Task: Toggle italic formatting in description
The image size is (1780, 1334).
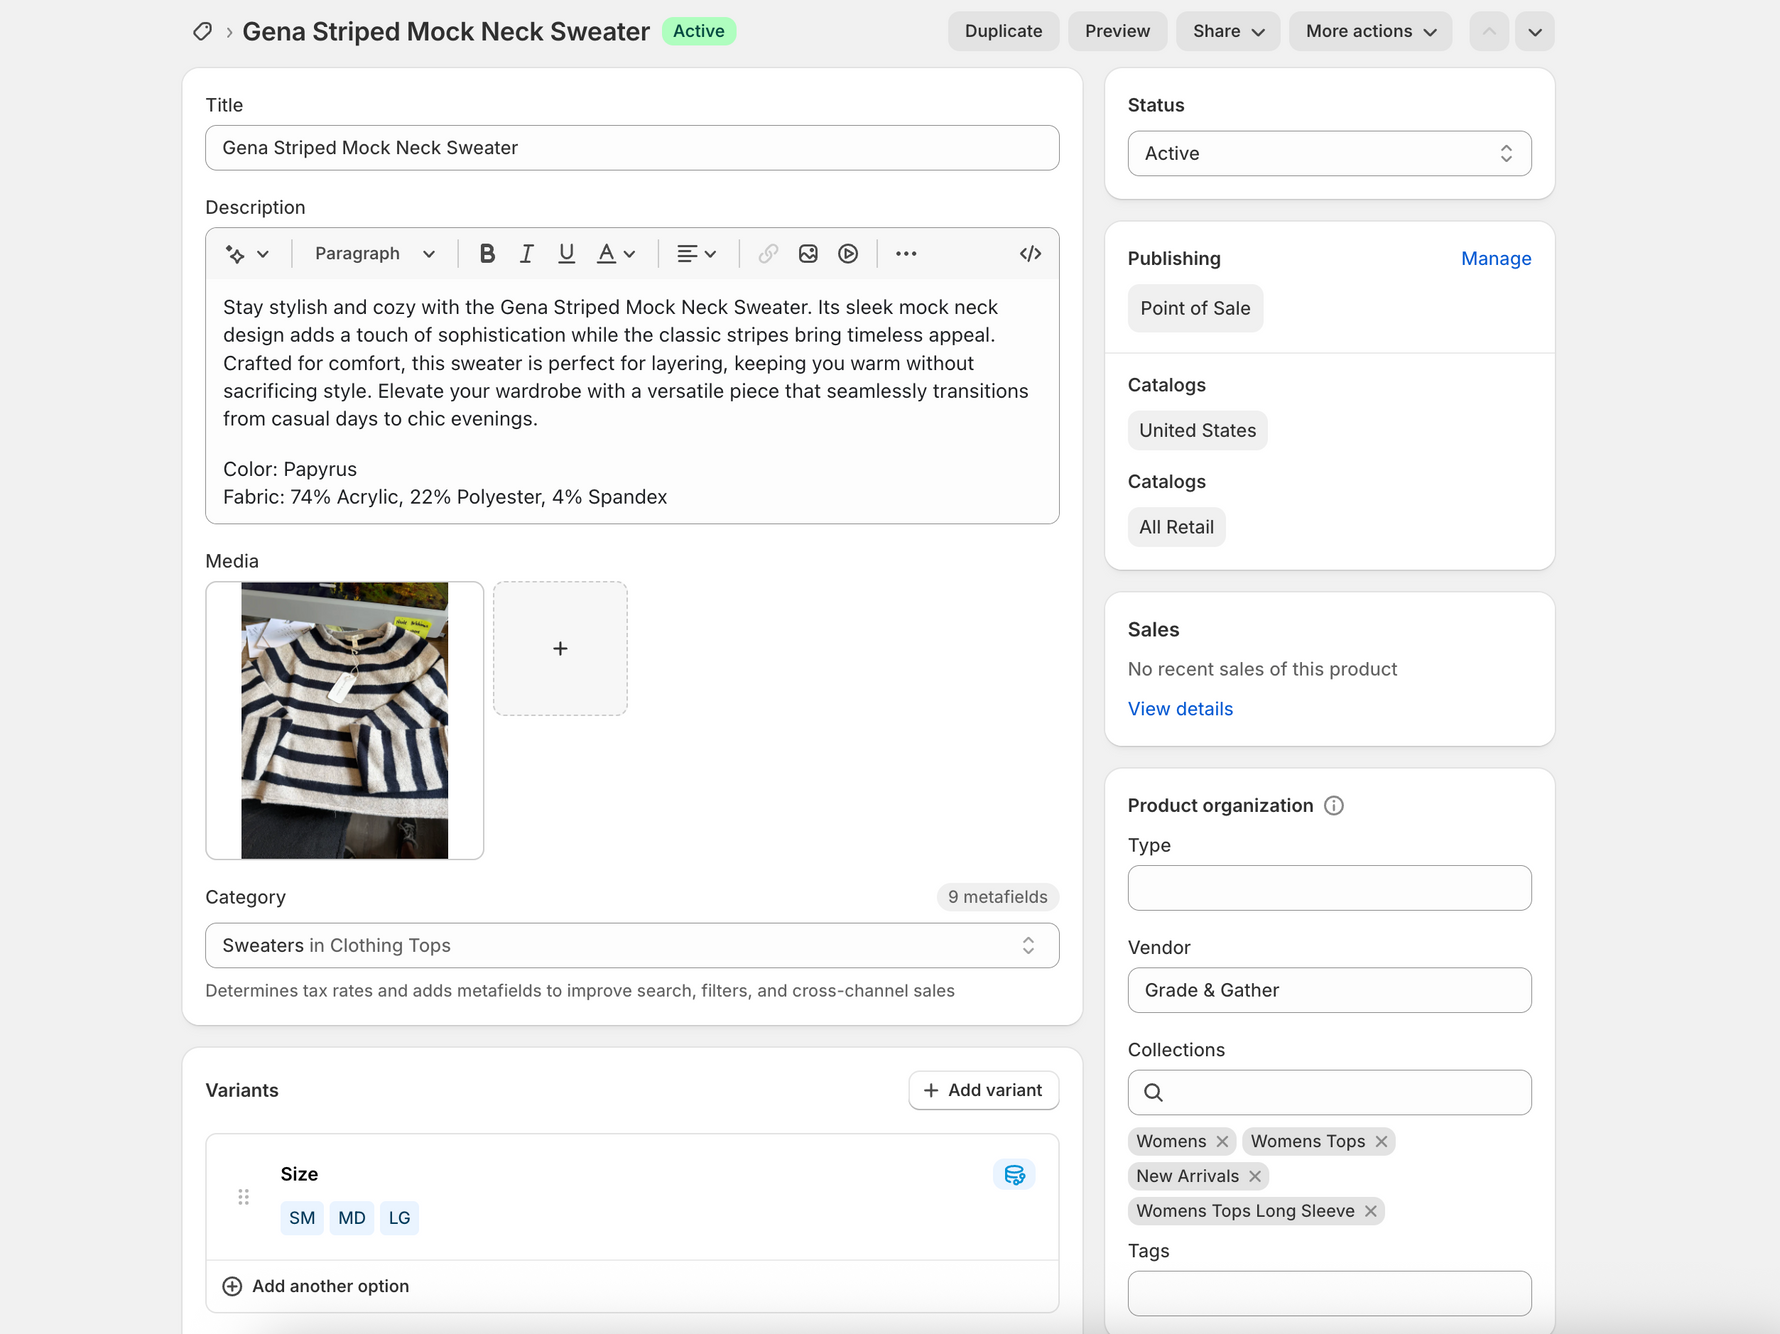Action: (x=526, y=254)
